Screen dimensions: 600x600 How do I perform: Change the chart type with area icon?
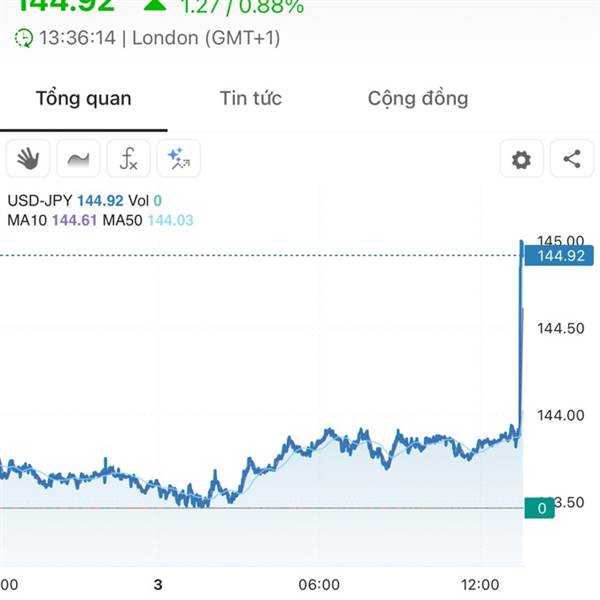(78, 158)
